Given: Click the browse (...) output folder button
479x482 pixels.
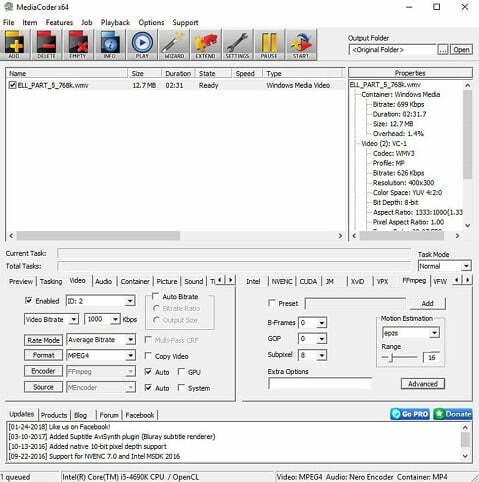Looking at the screenshot, I should tap(443, 50).
